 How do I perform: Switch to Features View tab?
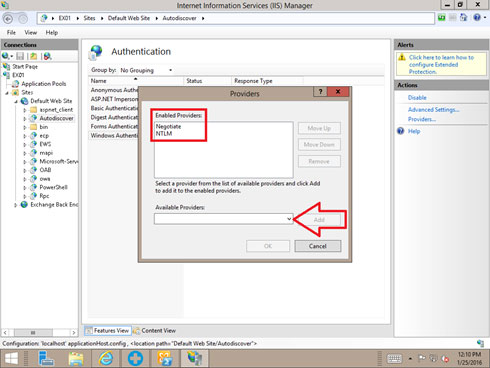(x=108, y=331)
